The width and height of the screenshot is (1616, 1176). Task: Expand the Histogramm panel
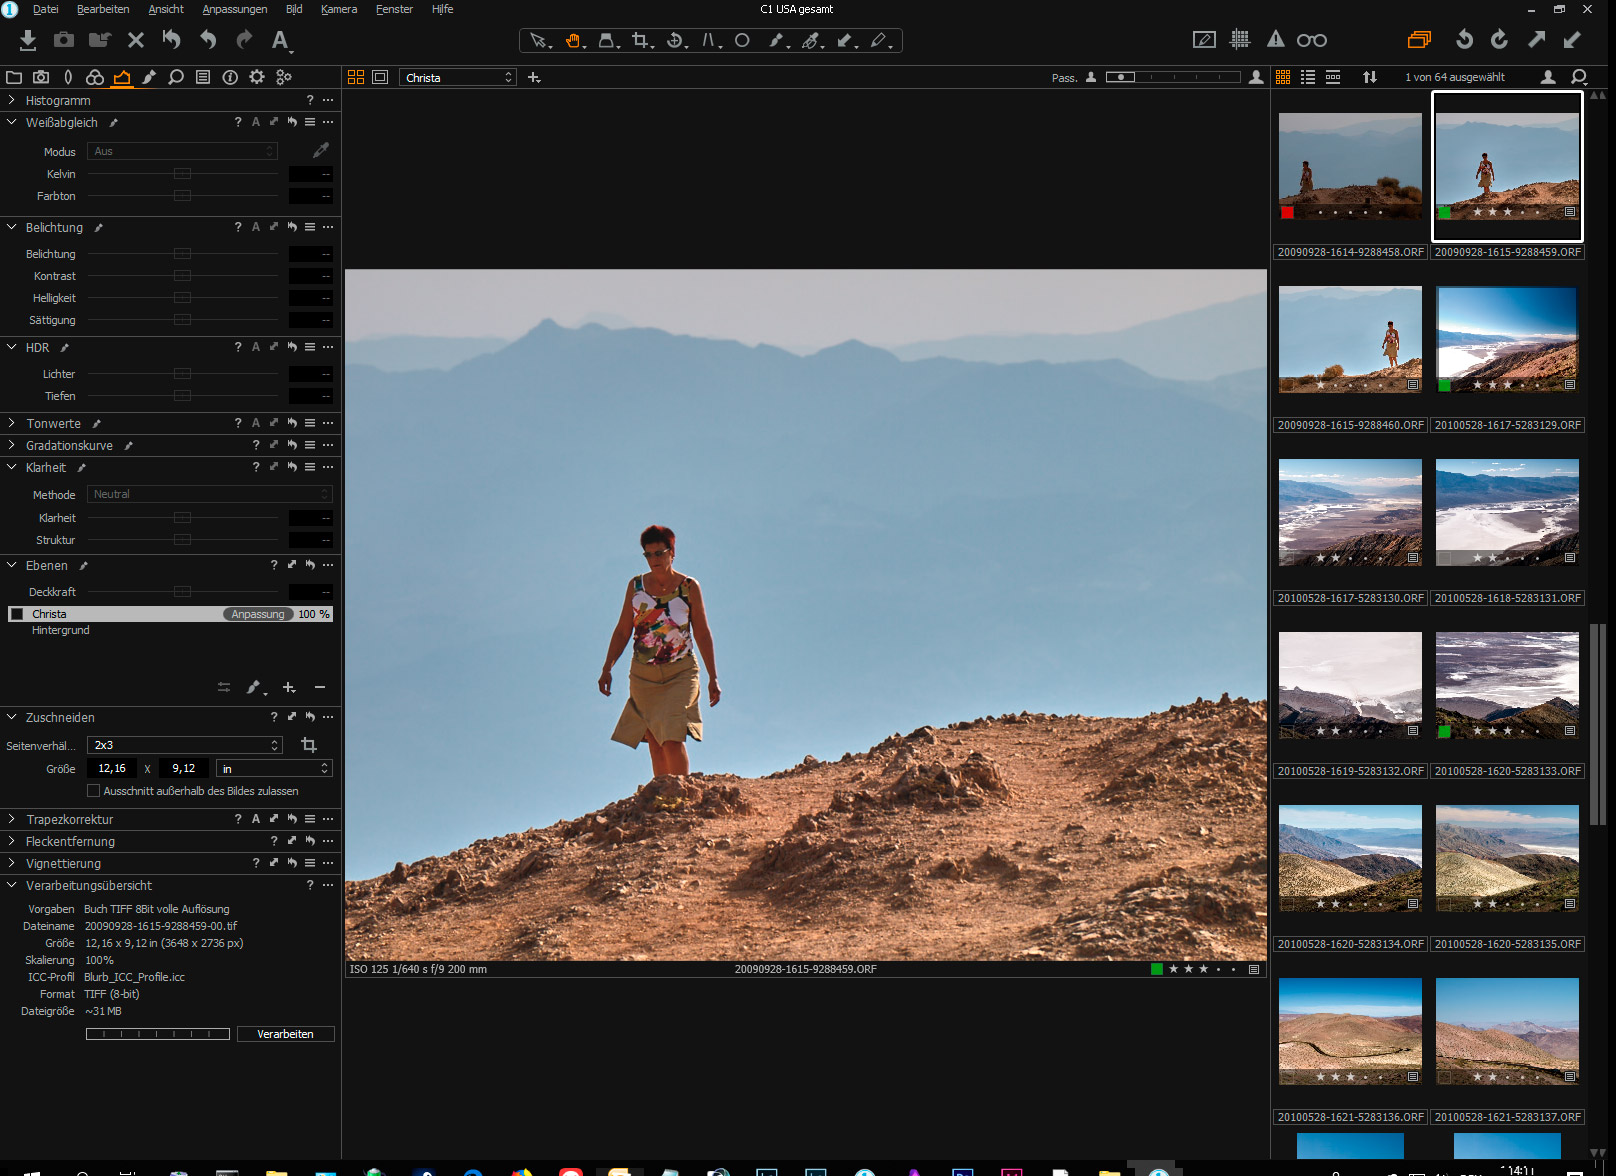pyautogui.click(x=11, y=100)
